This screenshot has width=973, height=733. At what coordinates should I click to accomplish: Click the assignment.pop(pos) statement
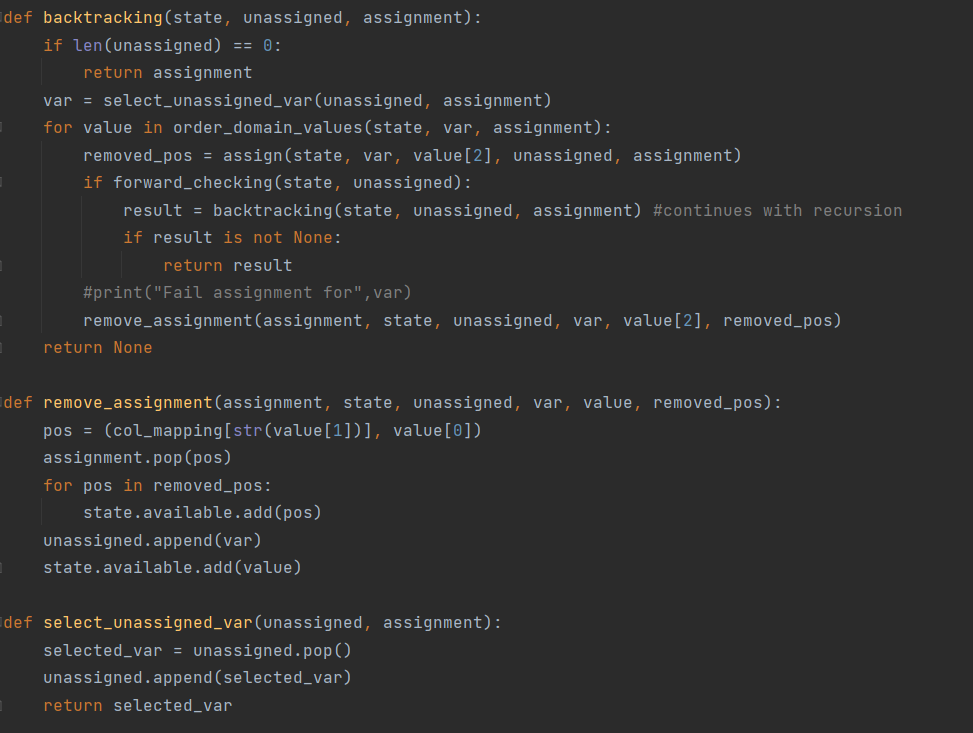[x=137, y=458]
